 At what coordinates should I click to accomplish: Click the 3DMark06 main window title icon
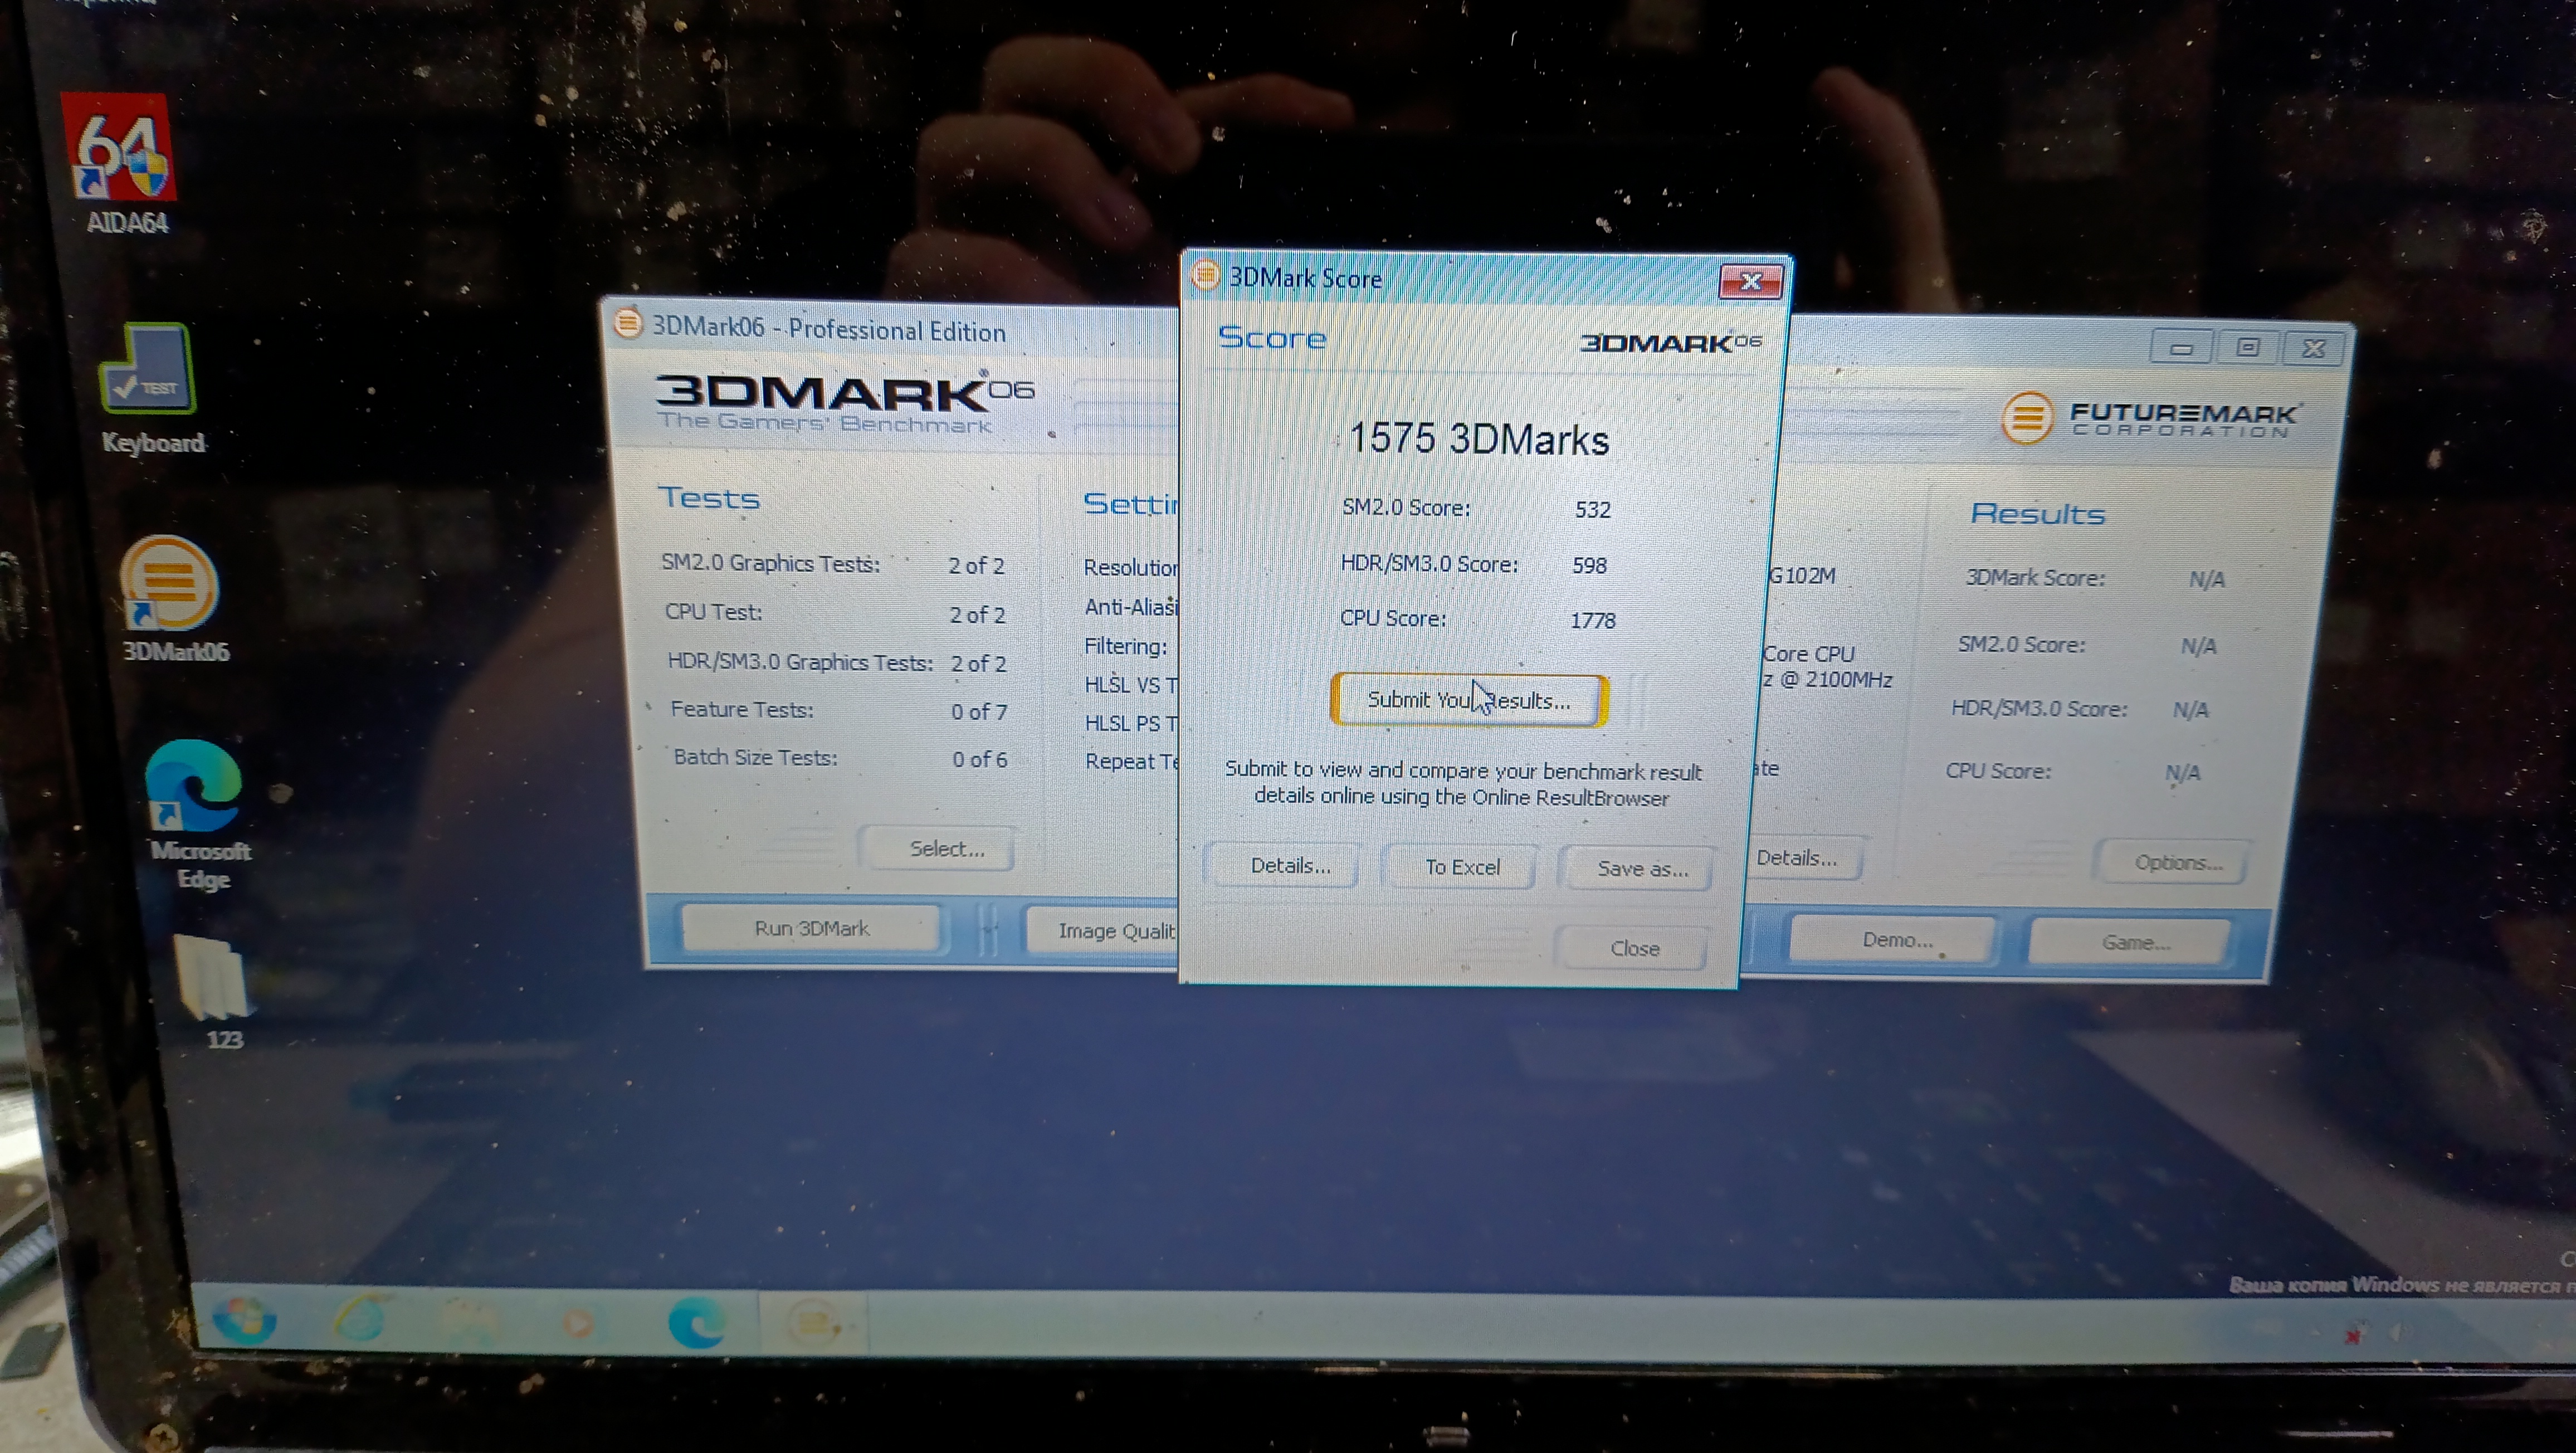(627, 323)
